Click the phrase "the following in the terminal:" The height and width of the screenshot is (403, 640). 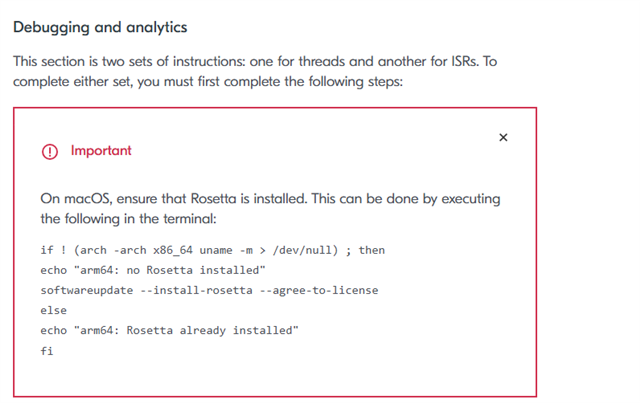(x=128, y=219)
